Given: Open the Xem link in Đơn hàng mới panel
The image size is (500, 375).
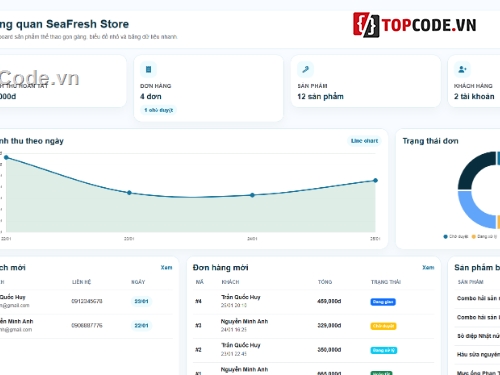Looking at the screenshot, I should [428, 267].
